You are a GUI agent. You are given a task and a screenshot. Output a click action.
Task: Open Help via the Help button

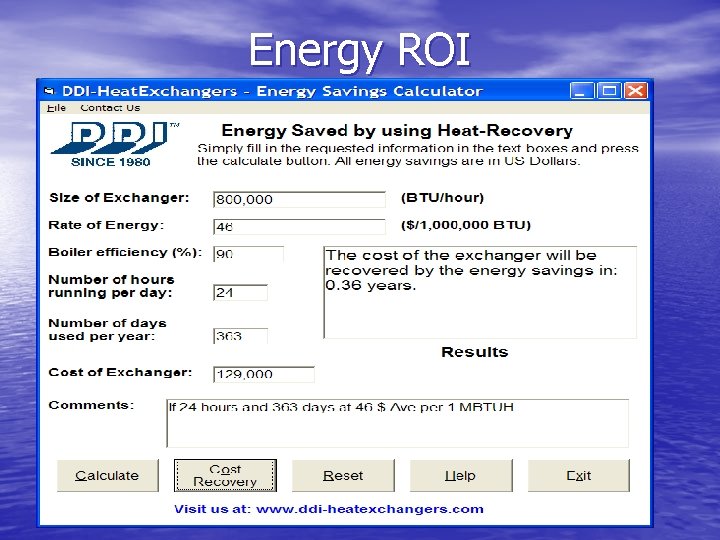(461, 475)
